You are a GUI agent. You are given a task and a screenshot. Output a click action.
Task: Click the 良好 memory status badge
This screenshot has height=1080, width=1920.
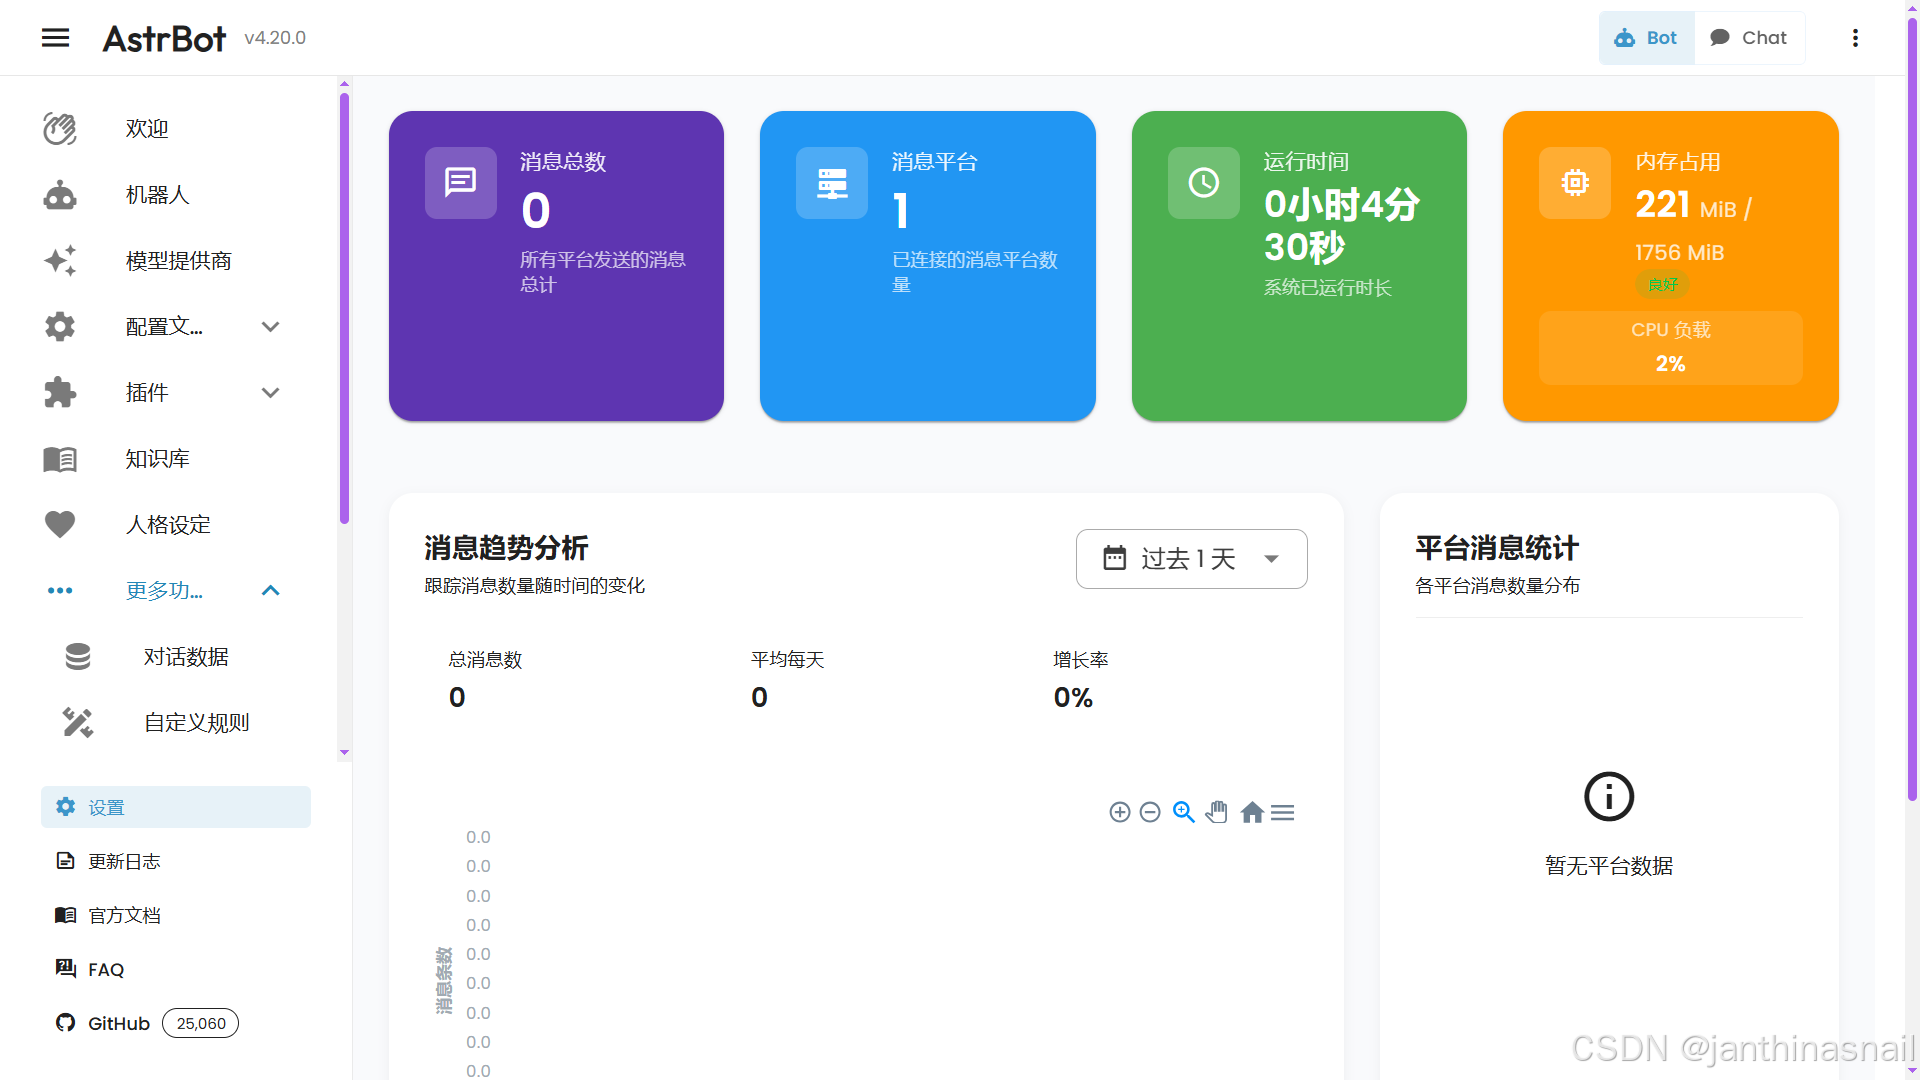coord(1663,285)
